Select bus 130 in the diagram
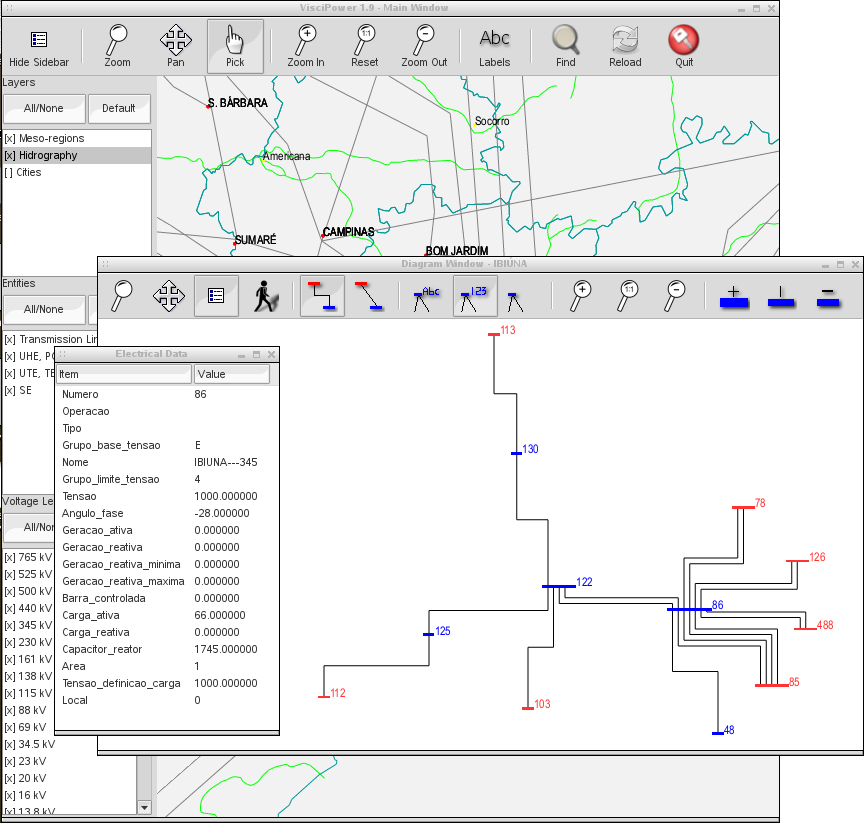864x823 pixels. (x=516, y=453)
